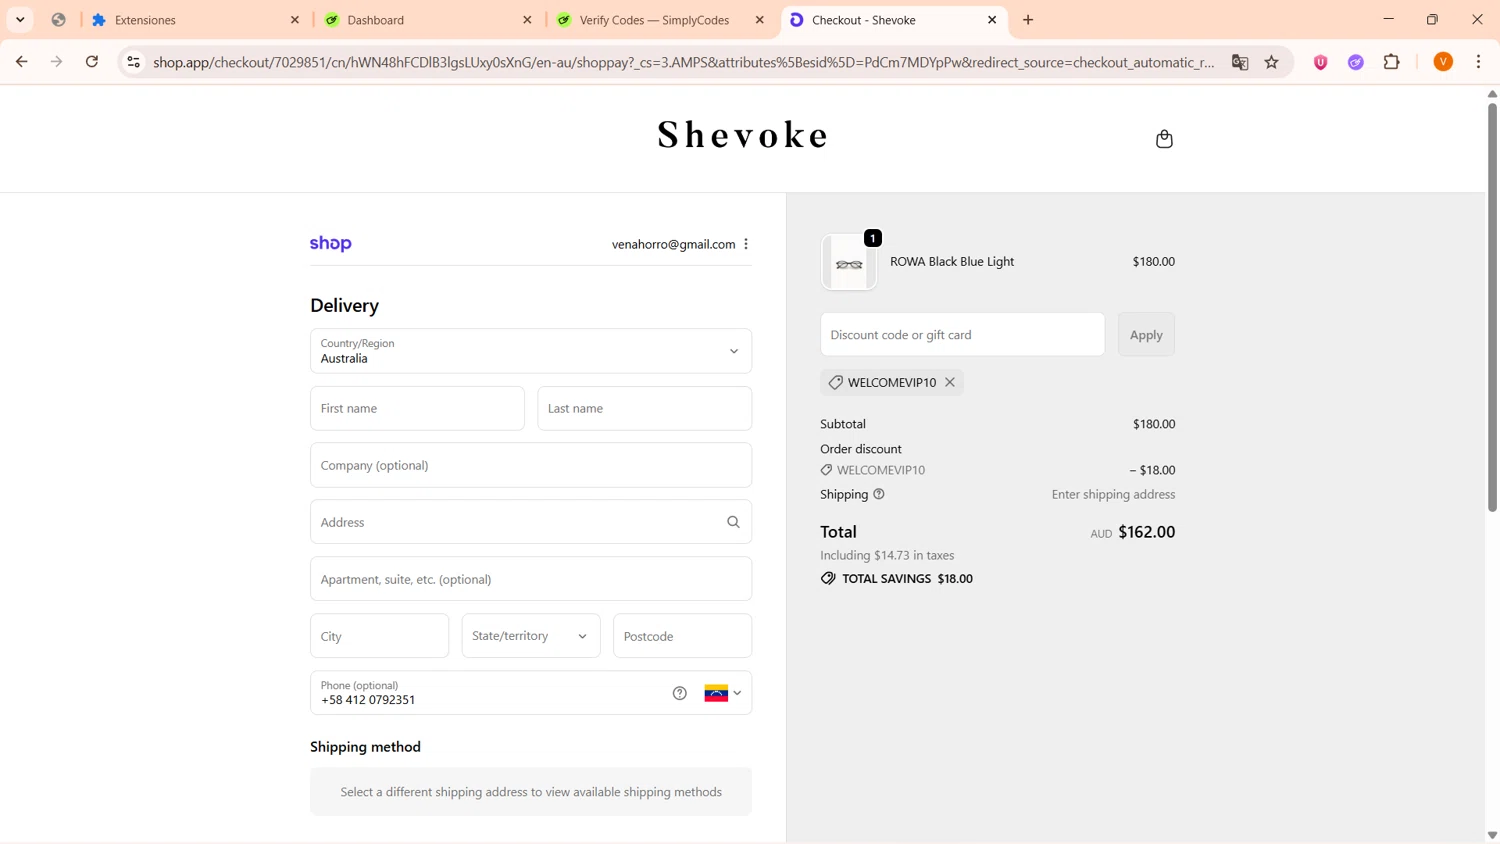
Task: View site information icon in address bar
Action: [133, 62]
